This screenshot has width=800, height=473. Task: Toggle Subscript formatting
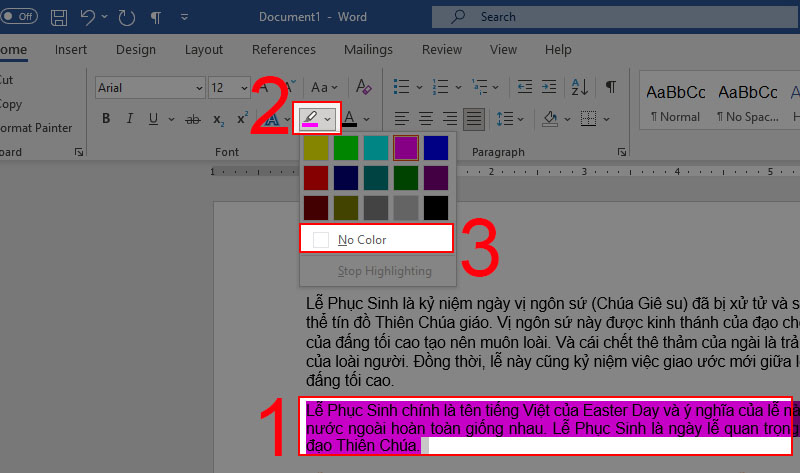217,120
